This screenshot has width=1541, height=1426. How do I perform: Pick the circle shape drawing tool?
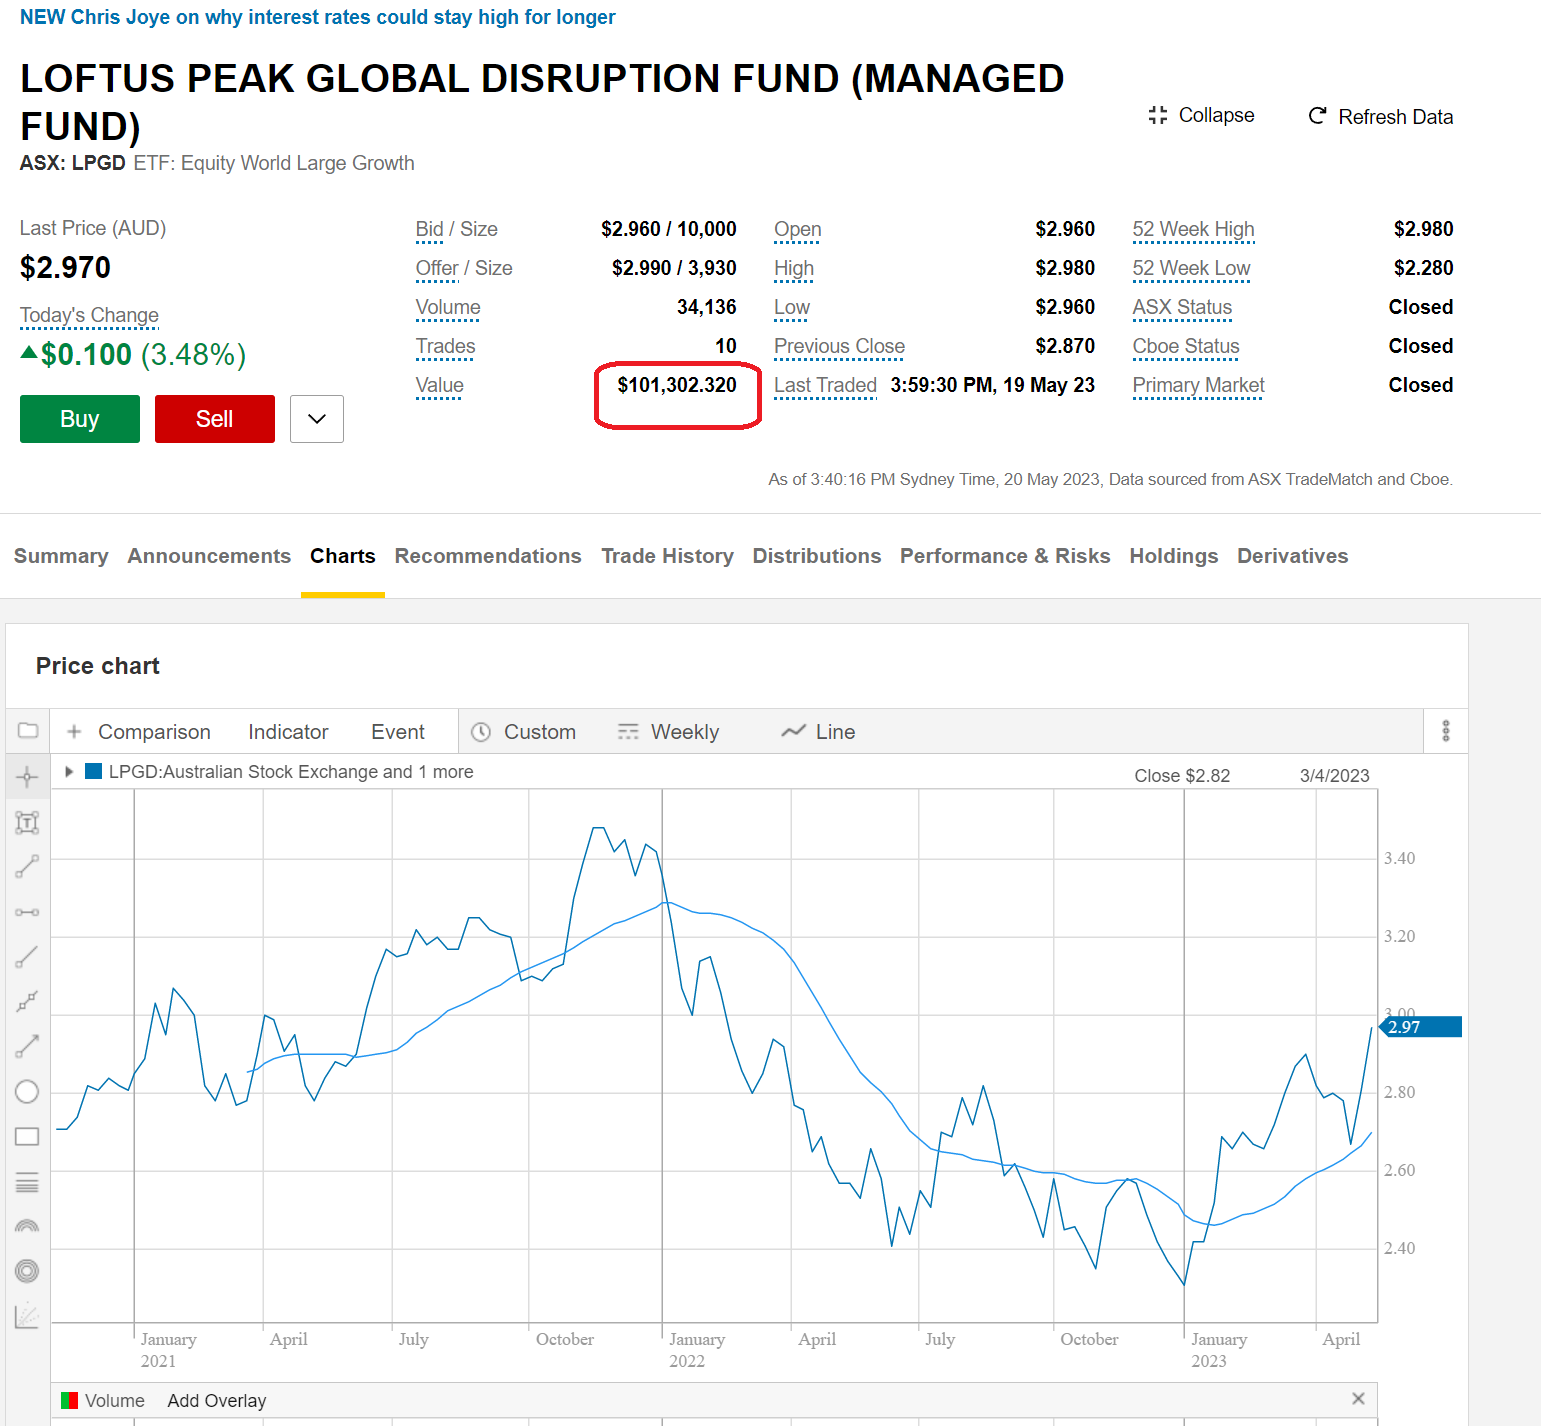click(27, 1092)
